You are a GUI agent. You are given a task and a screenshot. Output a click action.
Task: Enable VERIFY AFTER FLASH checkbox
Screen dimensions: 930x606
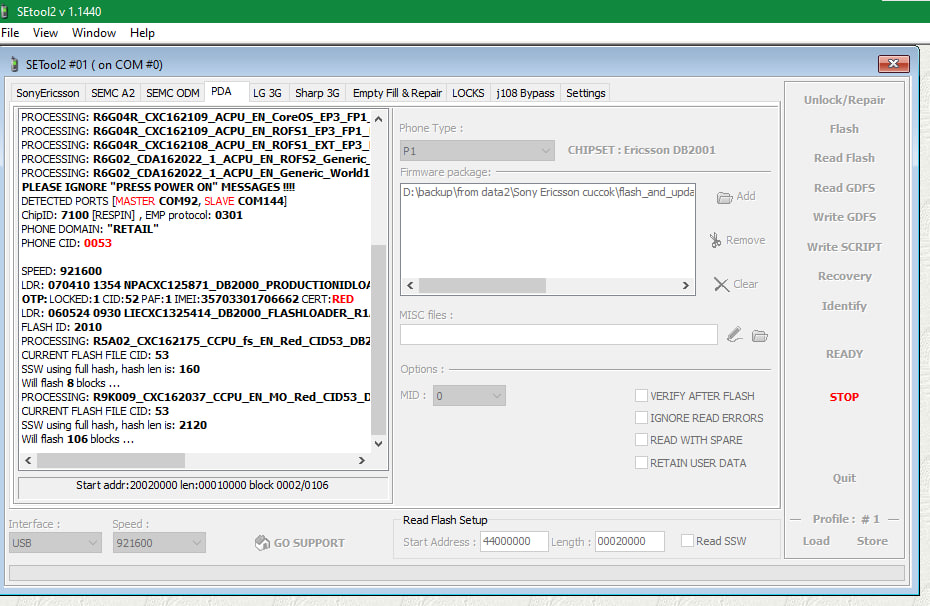pos(641,396)
